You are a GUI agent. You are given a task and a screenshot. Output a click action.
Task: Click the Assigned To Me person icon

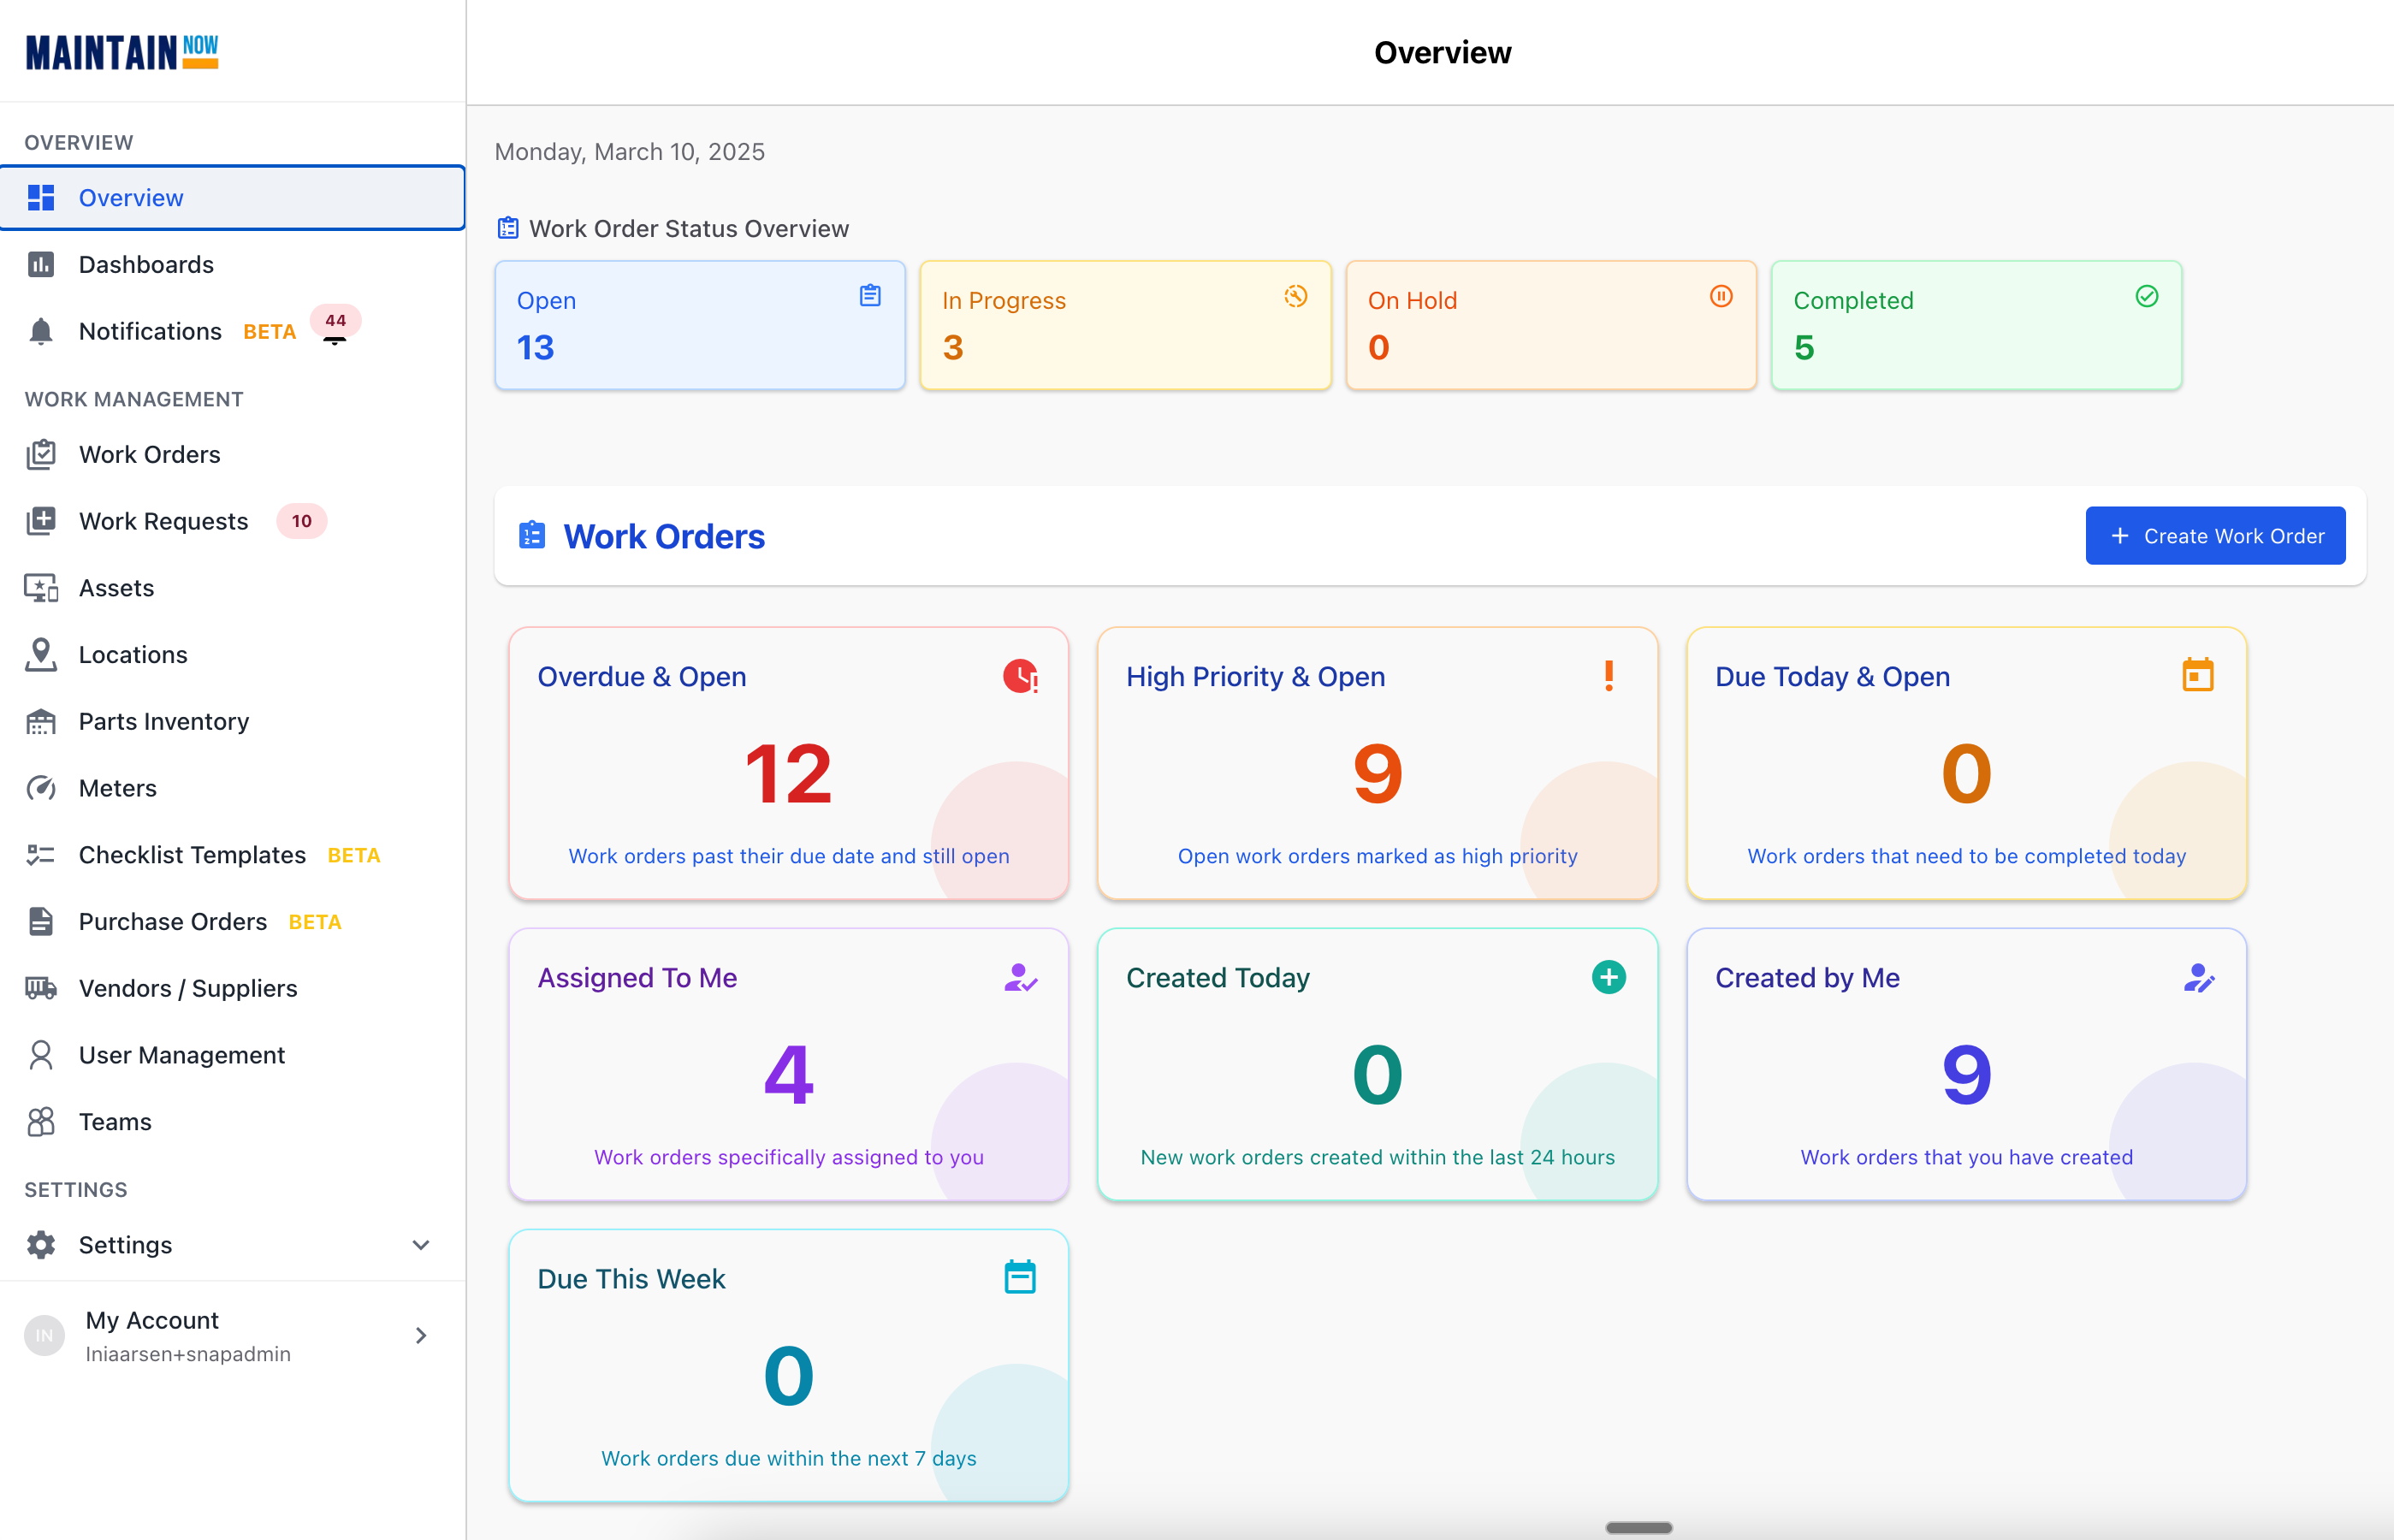[x=1020, y=977]
